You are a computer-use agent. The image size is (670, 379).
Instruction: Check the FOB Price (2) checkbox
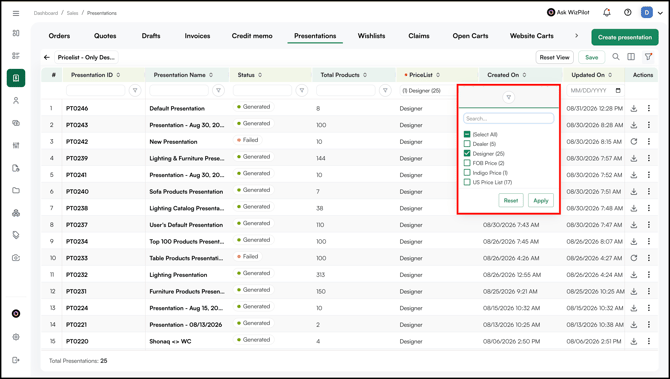467,163
